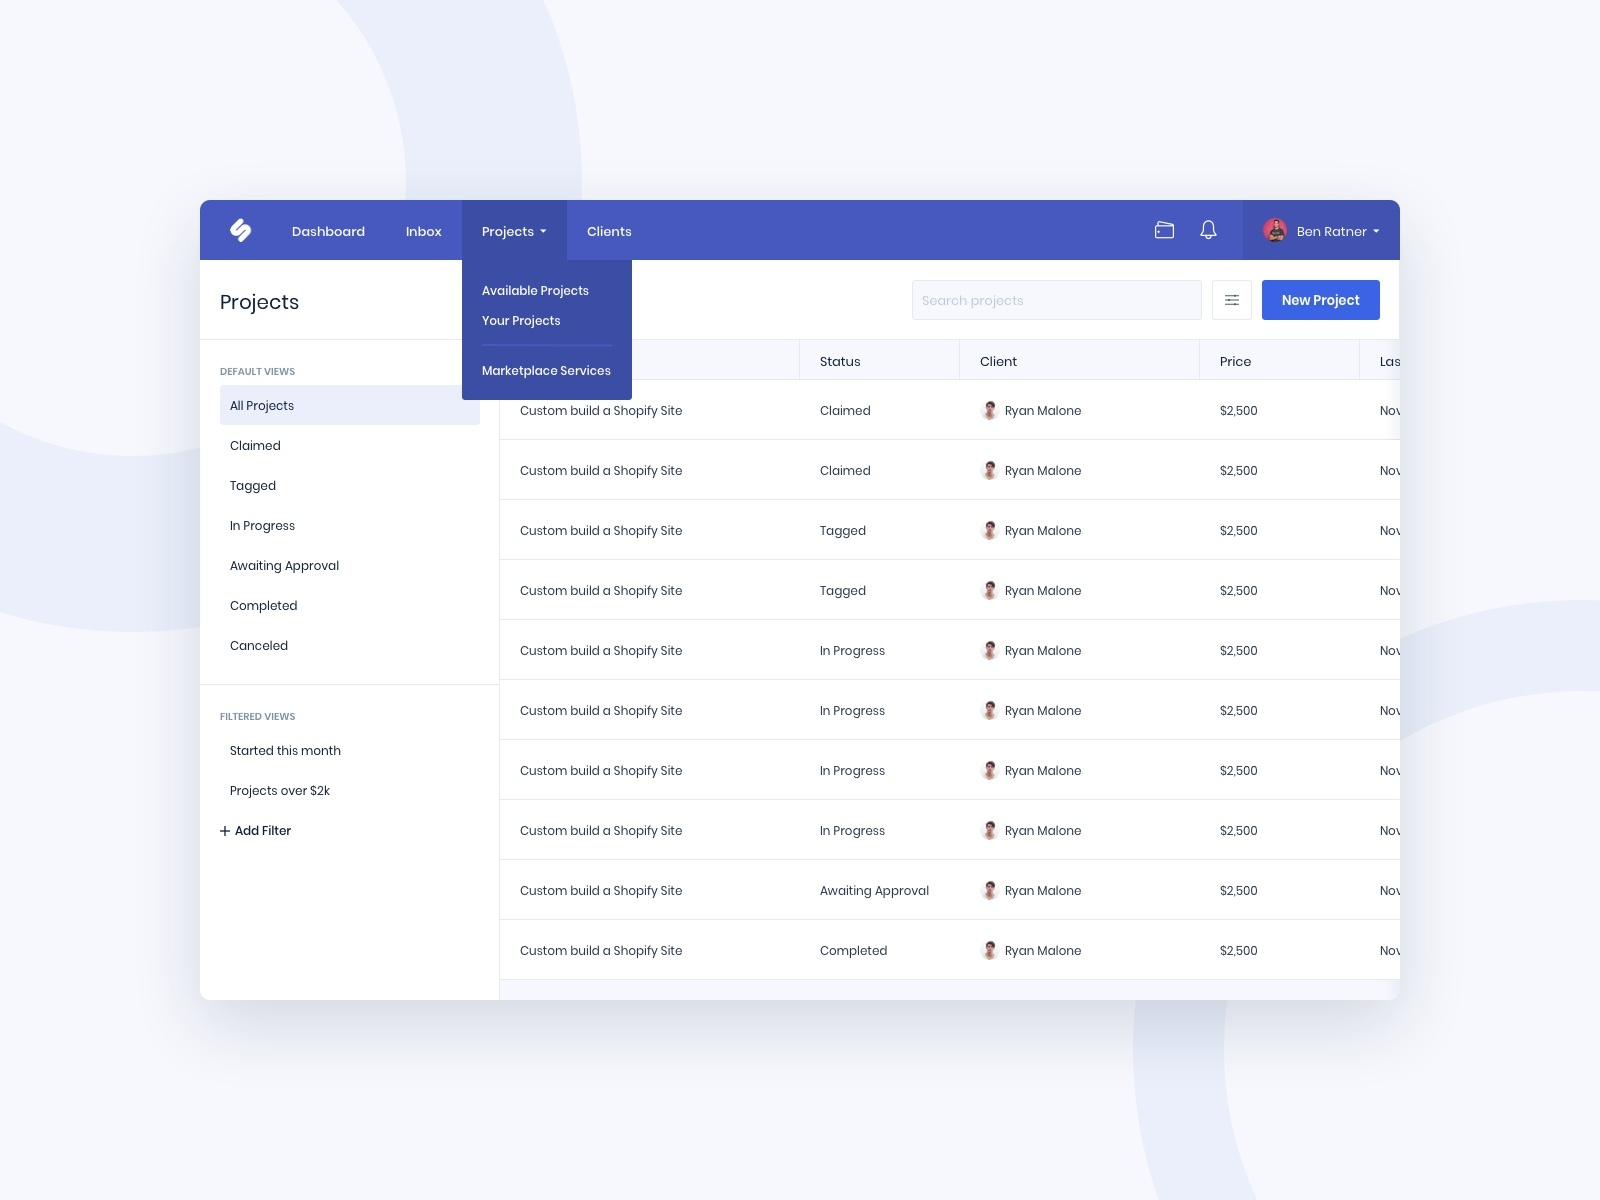The height and width of the screenshot is (1200, 1600).
Task: Collapse the Projects navigation dropdown
Action: (513, 231)
